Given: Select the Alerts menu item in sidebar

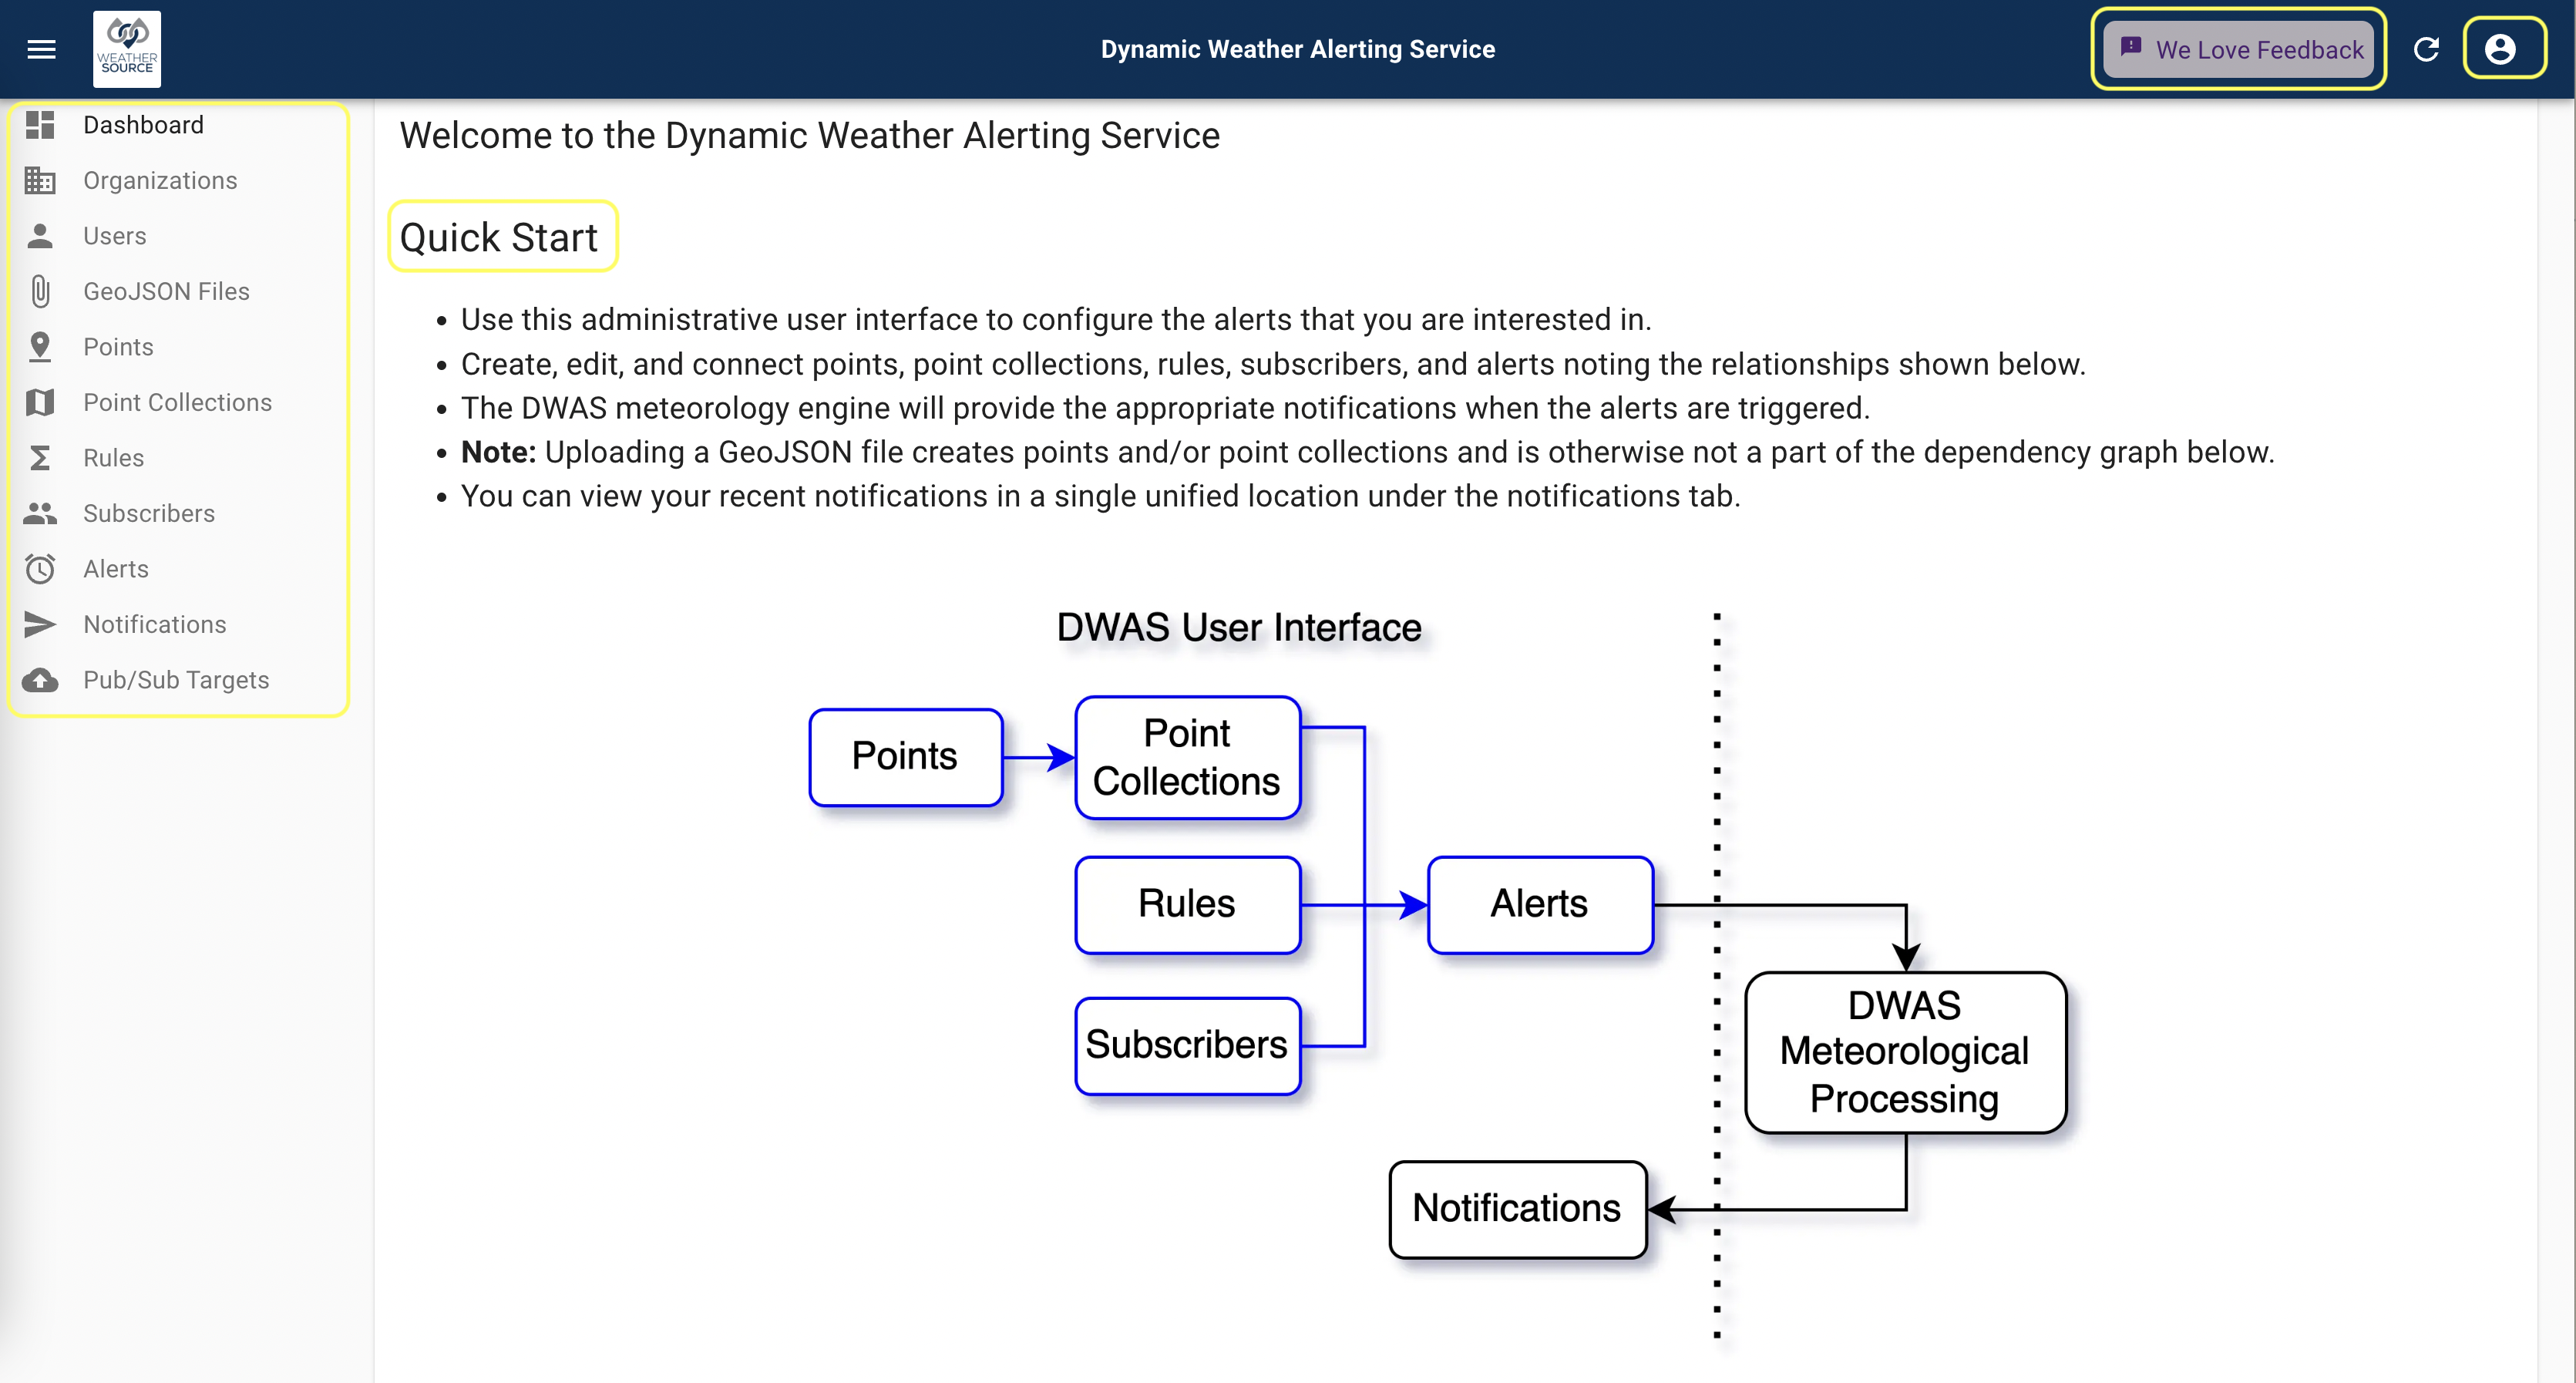Looking at the screenshot, I should tap(116, 569).
